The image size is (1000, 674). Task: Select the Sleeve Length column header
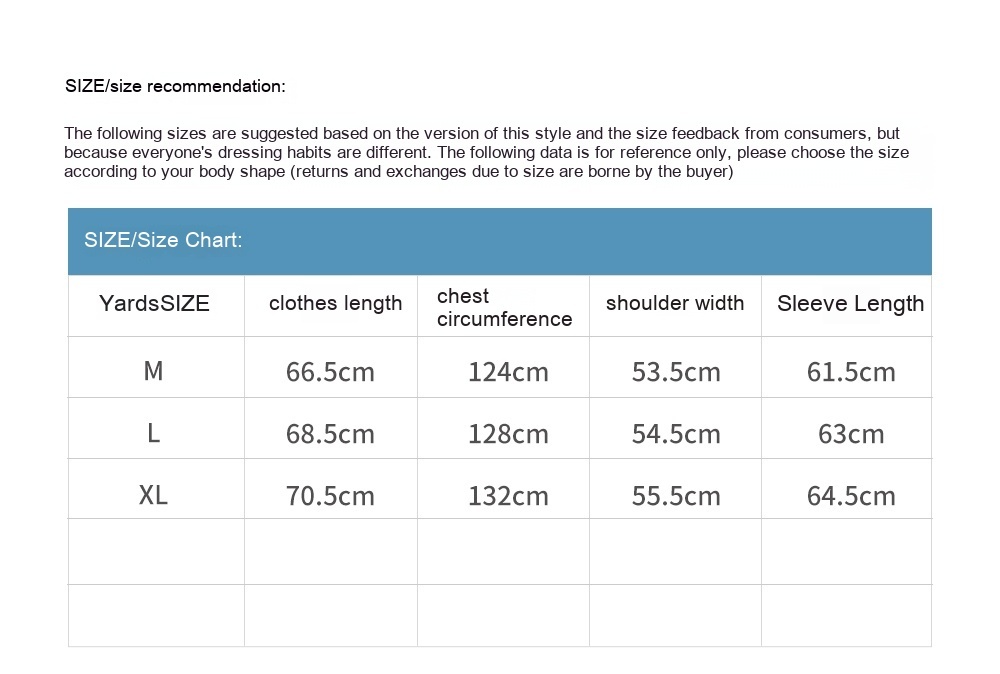coord(850,304)
